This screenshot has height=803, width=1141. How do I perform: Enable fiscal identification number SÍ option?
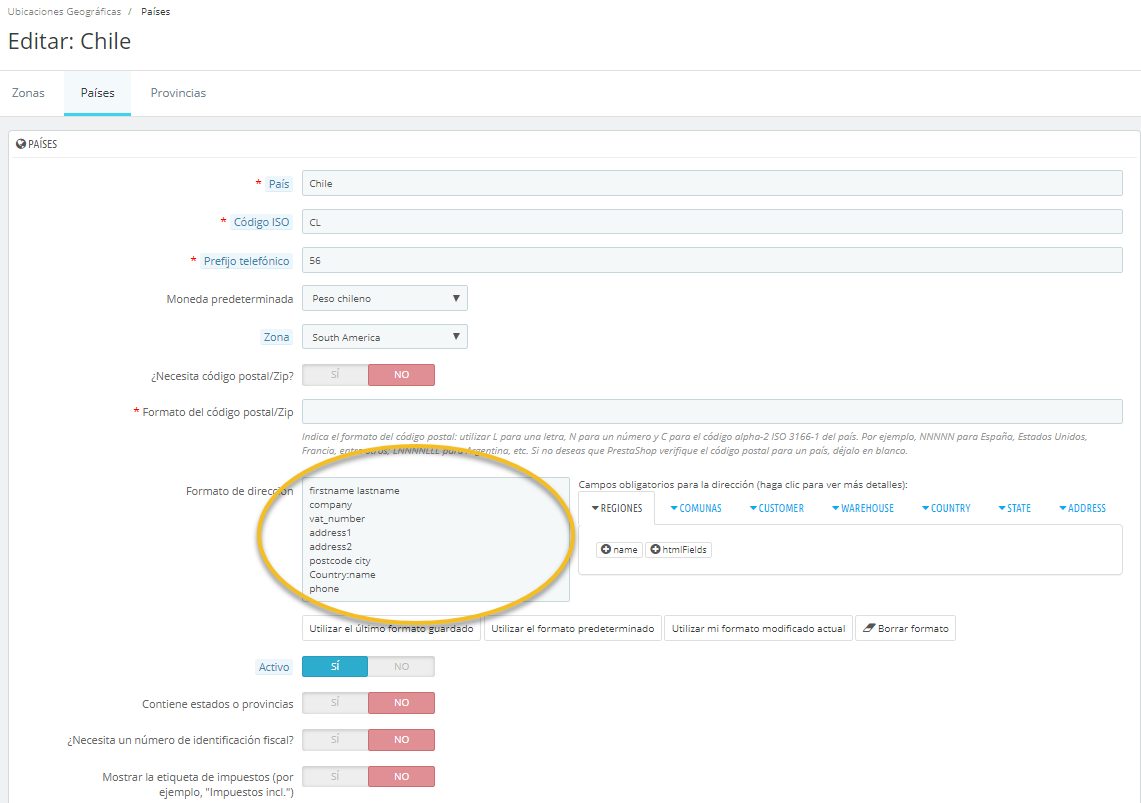[335, 740]
